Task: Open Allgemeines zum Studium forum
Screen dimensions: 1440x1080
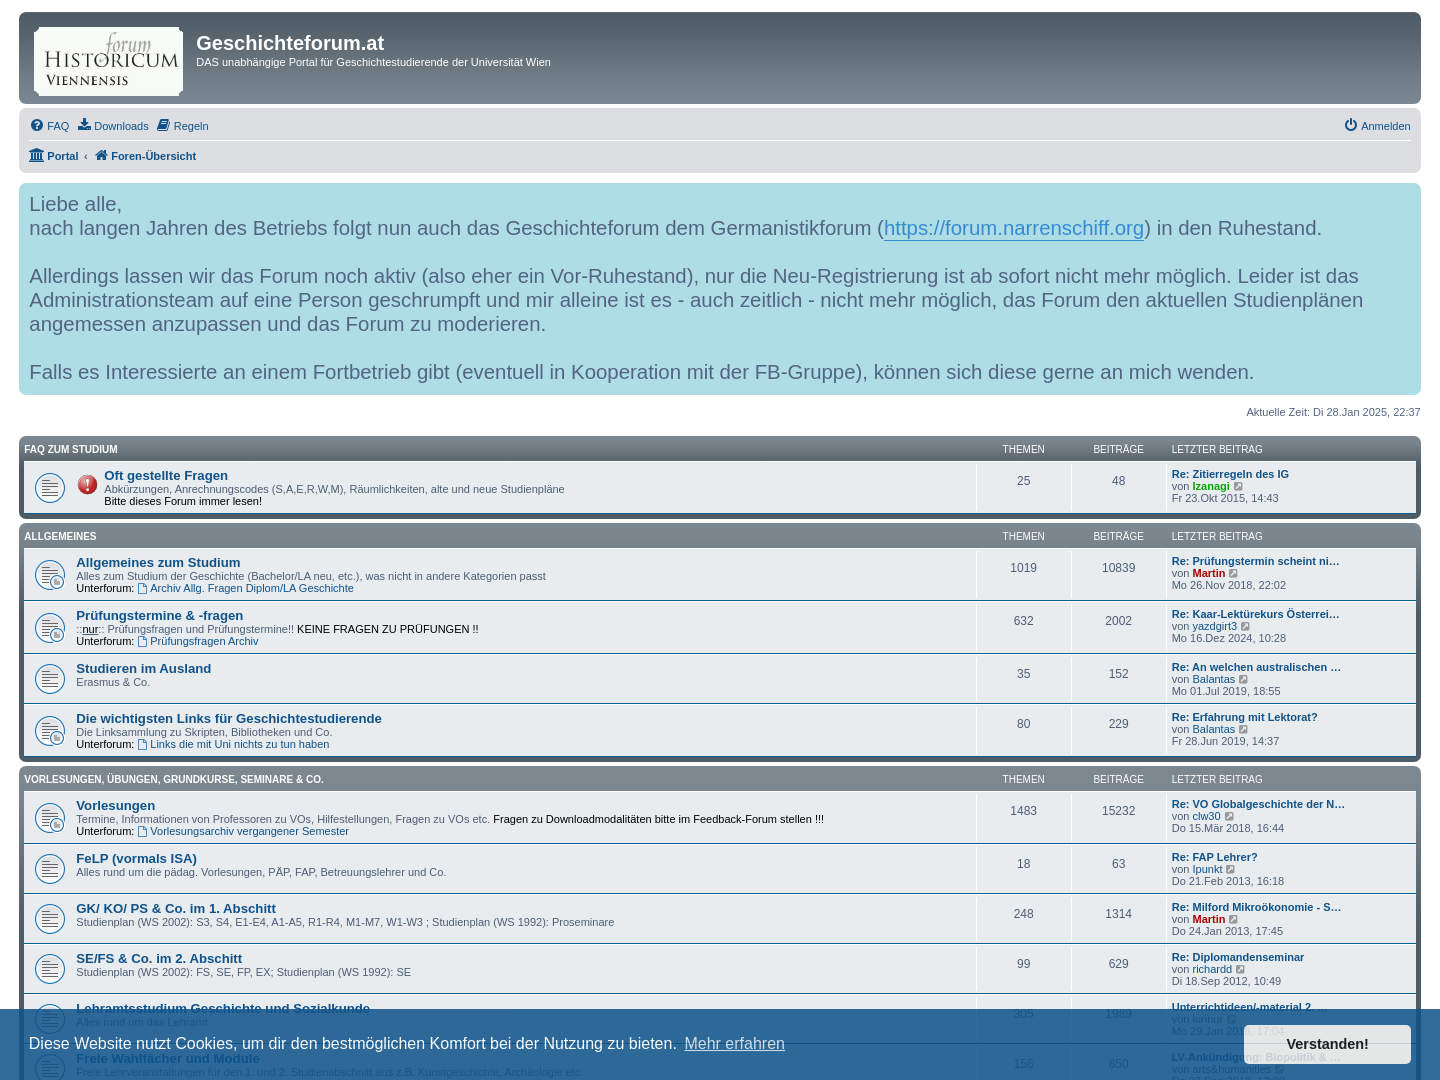Action: click(158, 563)
